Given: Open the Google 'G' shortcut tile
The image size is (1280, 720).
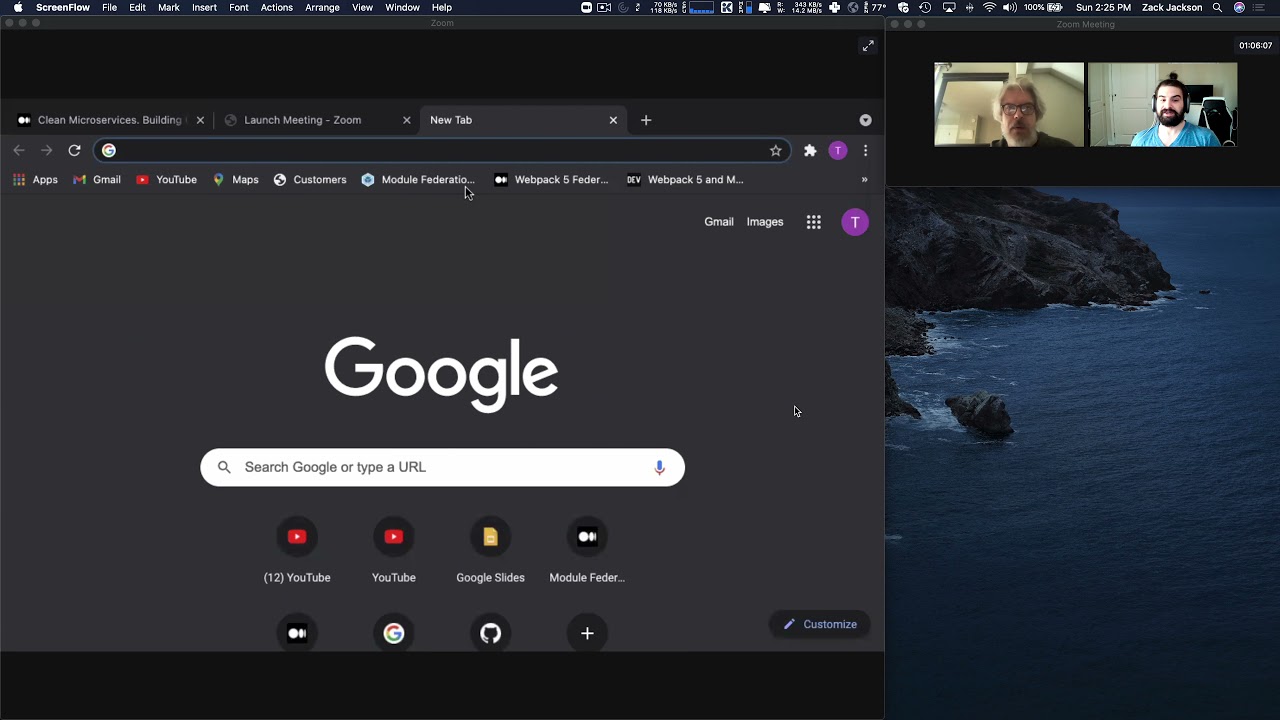Looking at the screenshot, I should point(394,633).
